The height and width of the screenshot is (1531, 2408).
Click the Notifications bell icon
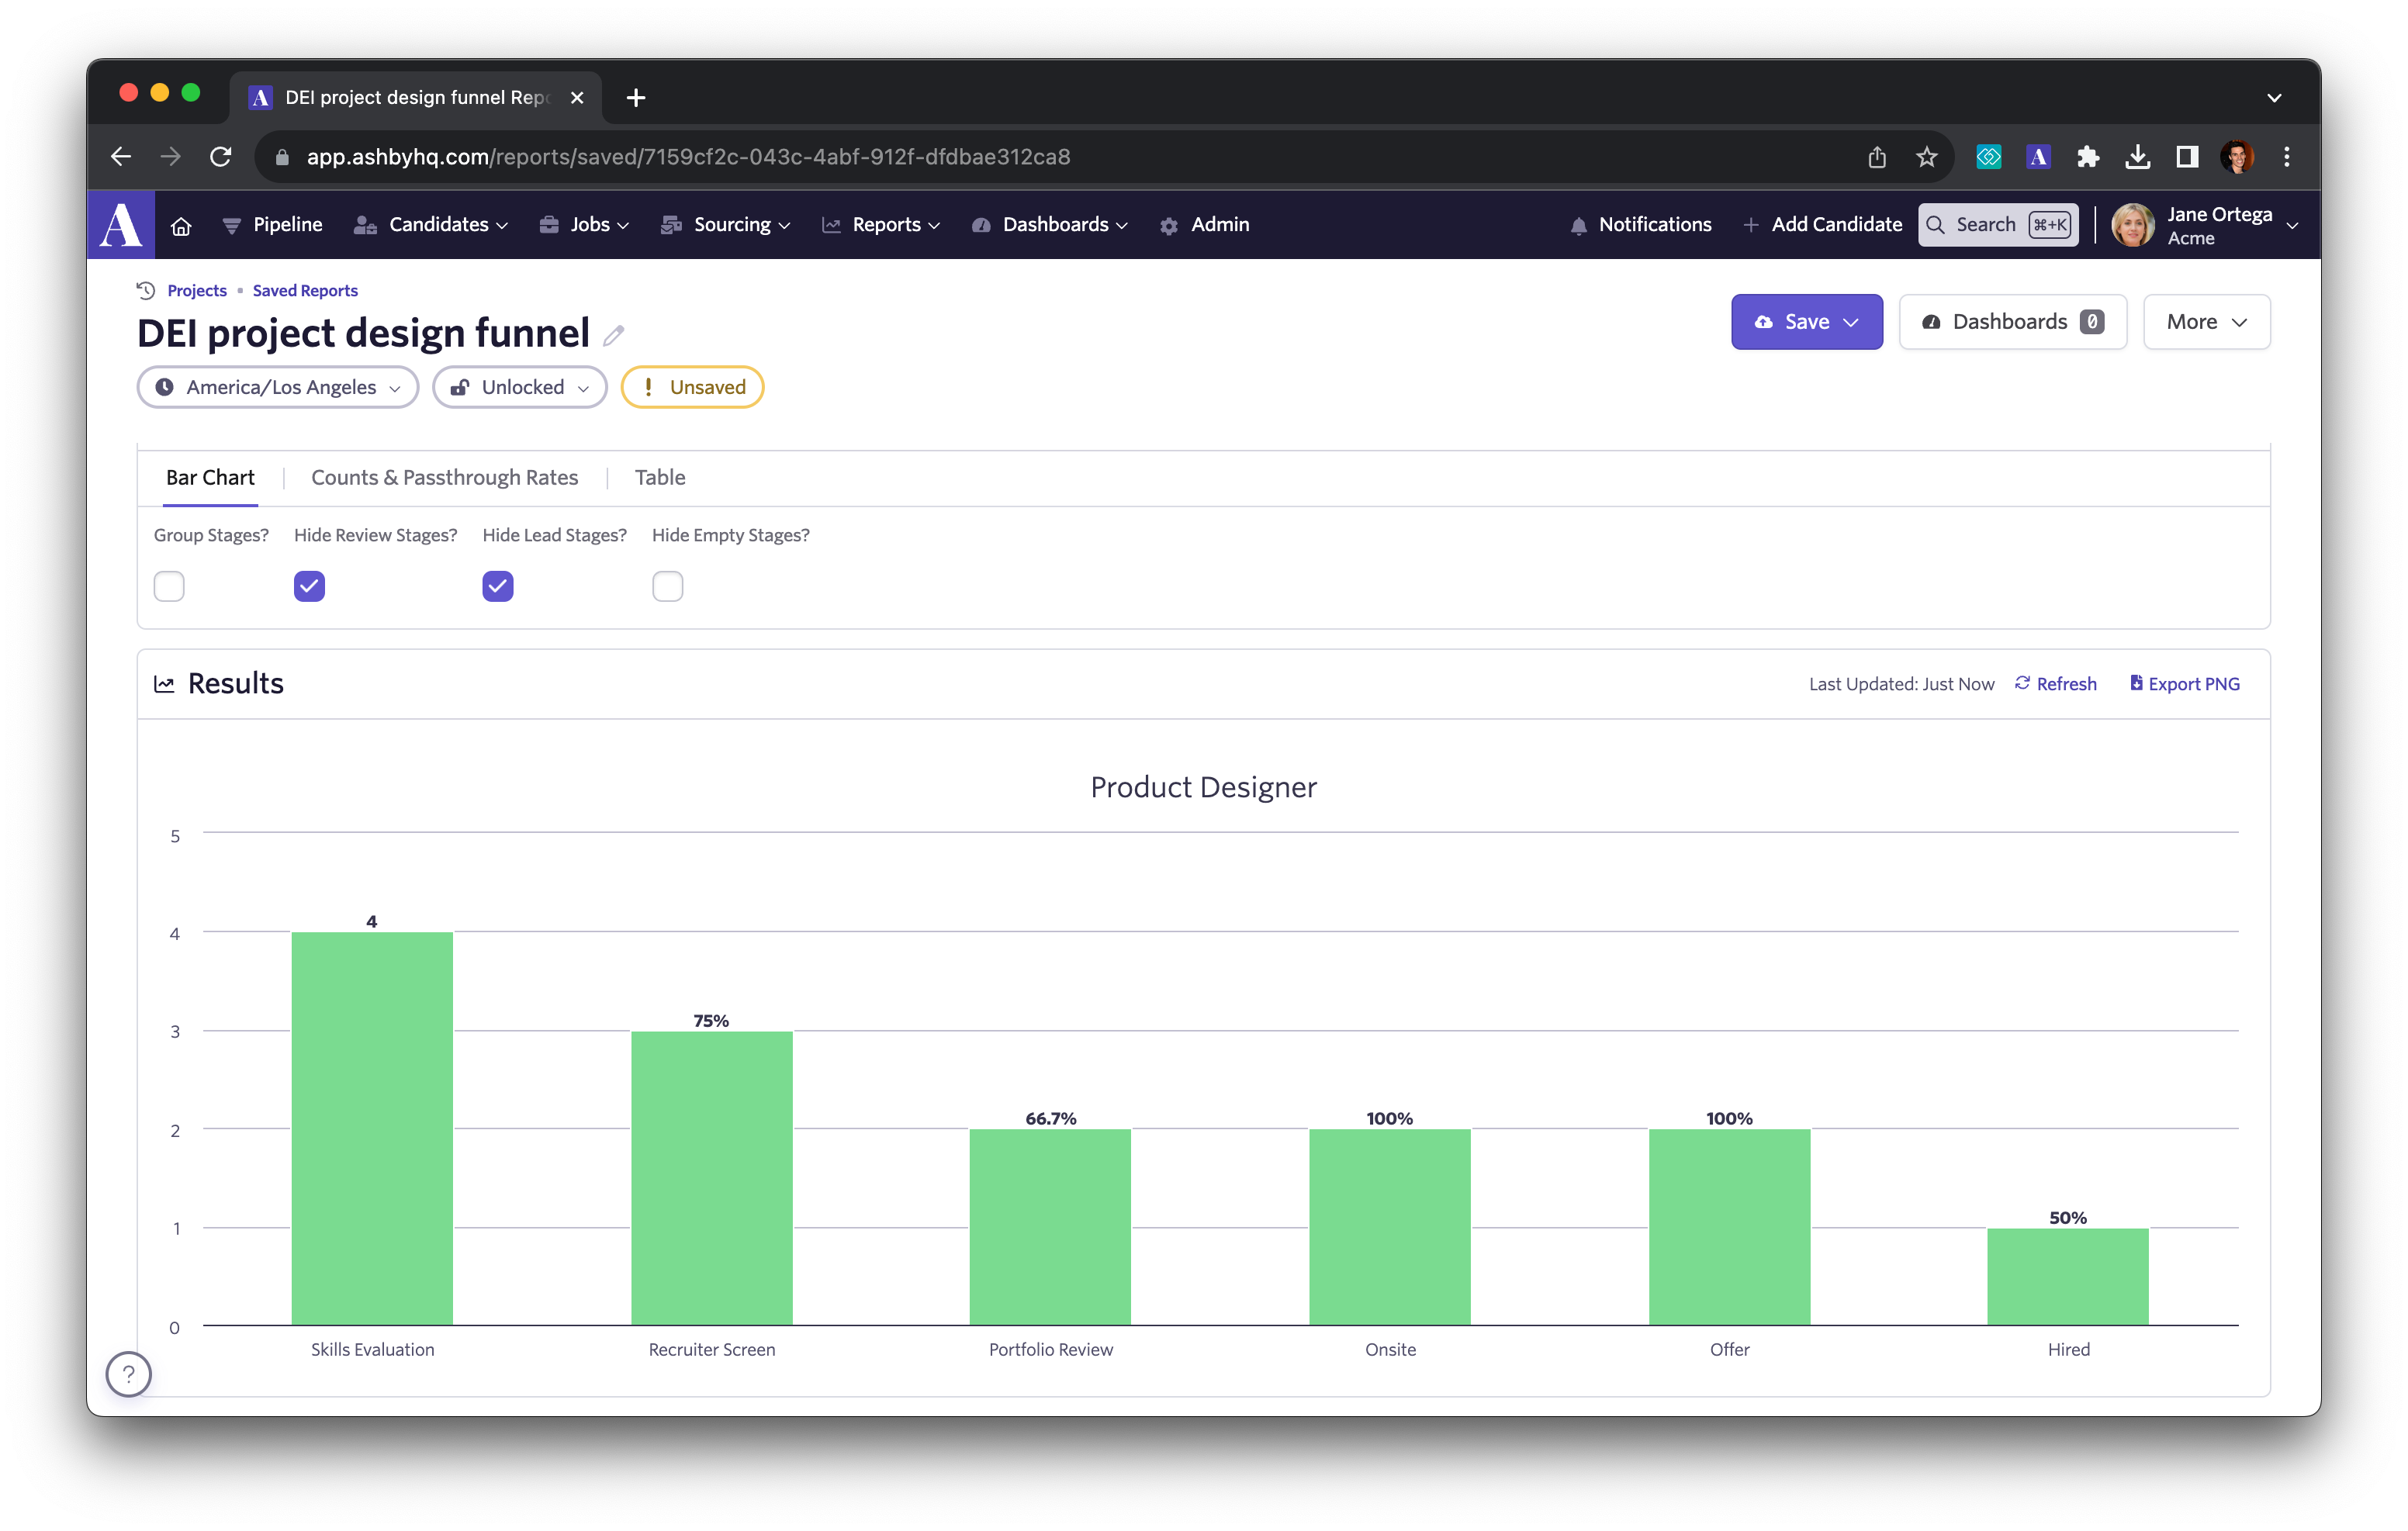tap(1578, 226)
